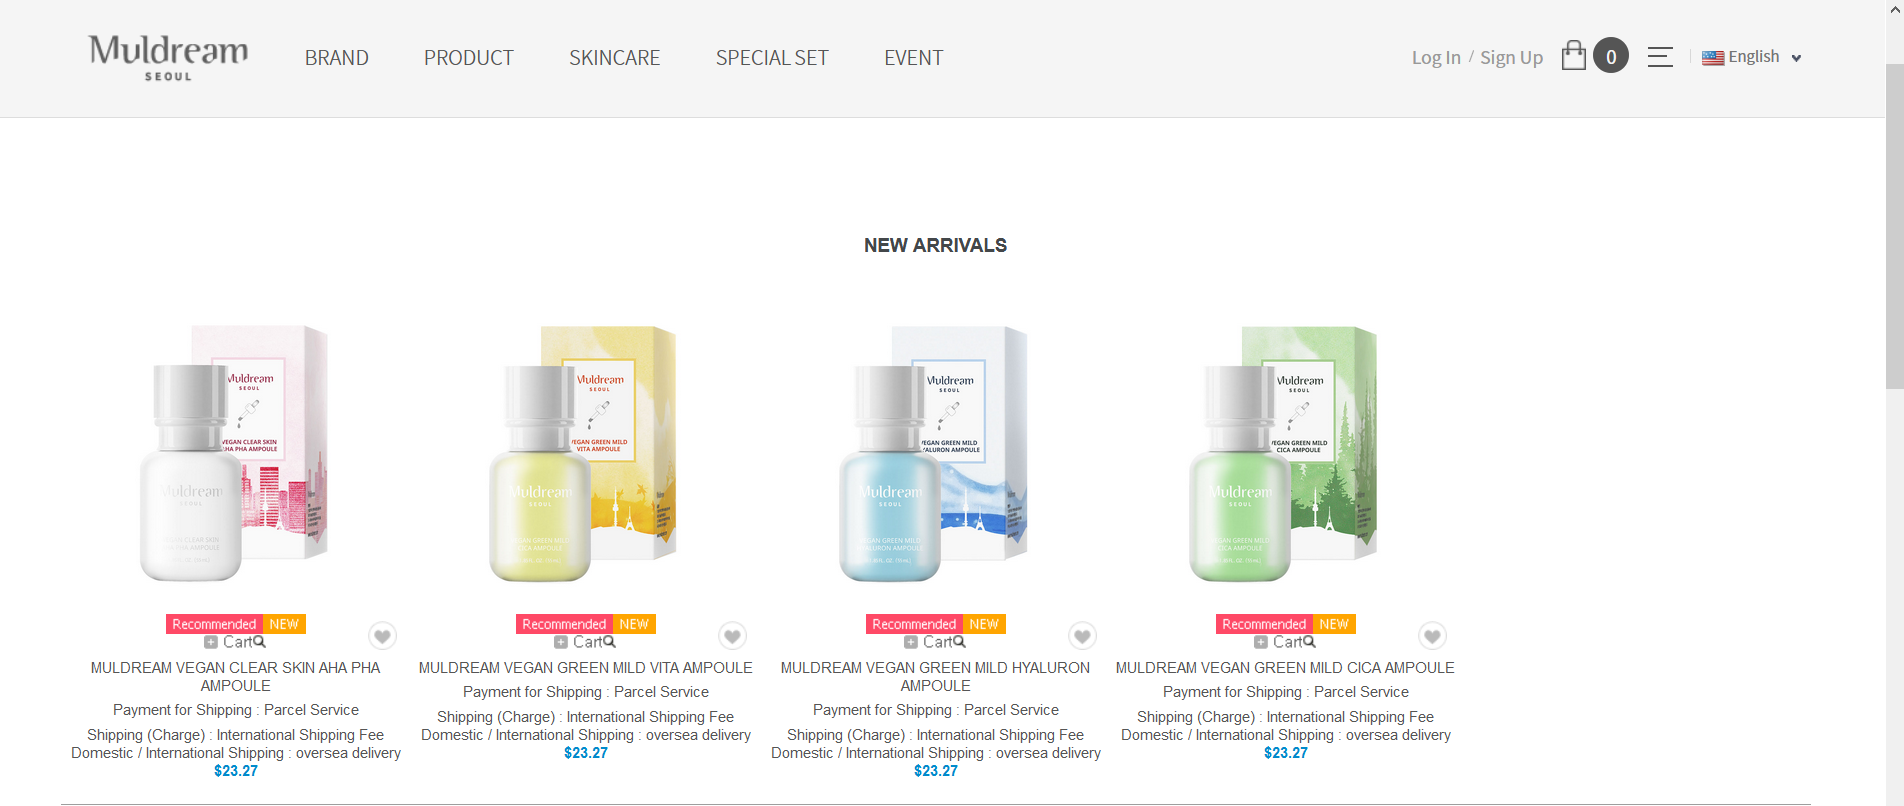Click the Sign Up link
The height and width of the screenshot is (806, 1904).
tap(1511, 58)
